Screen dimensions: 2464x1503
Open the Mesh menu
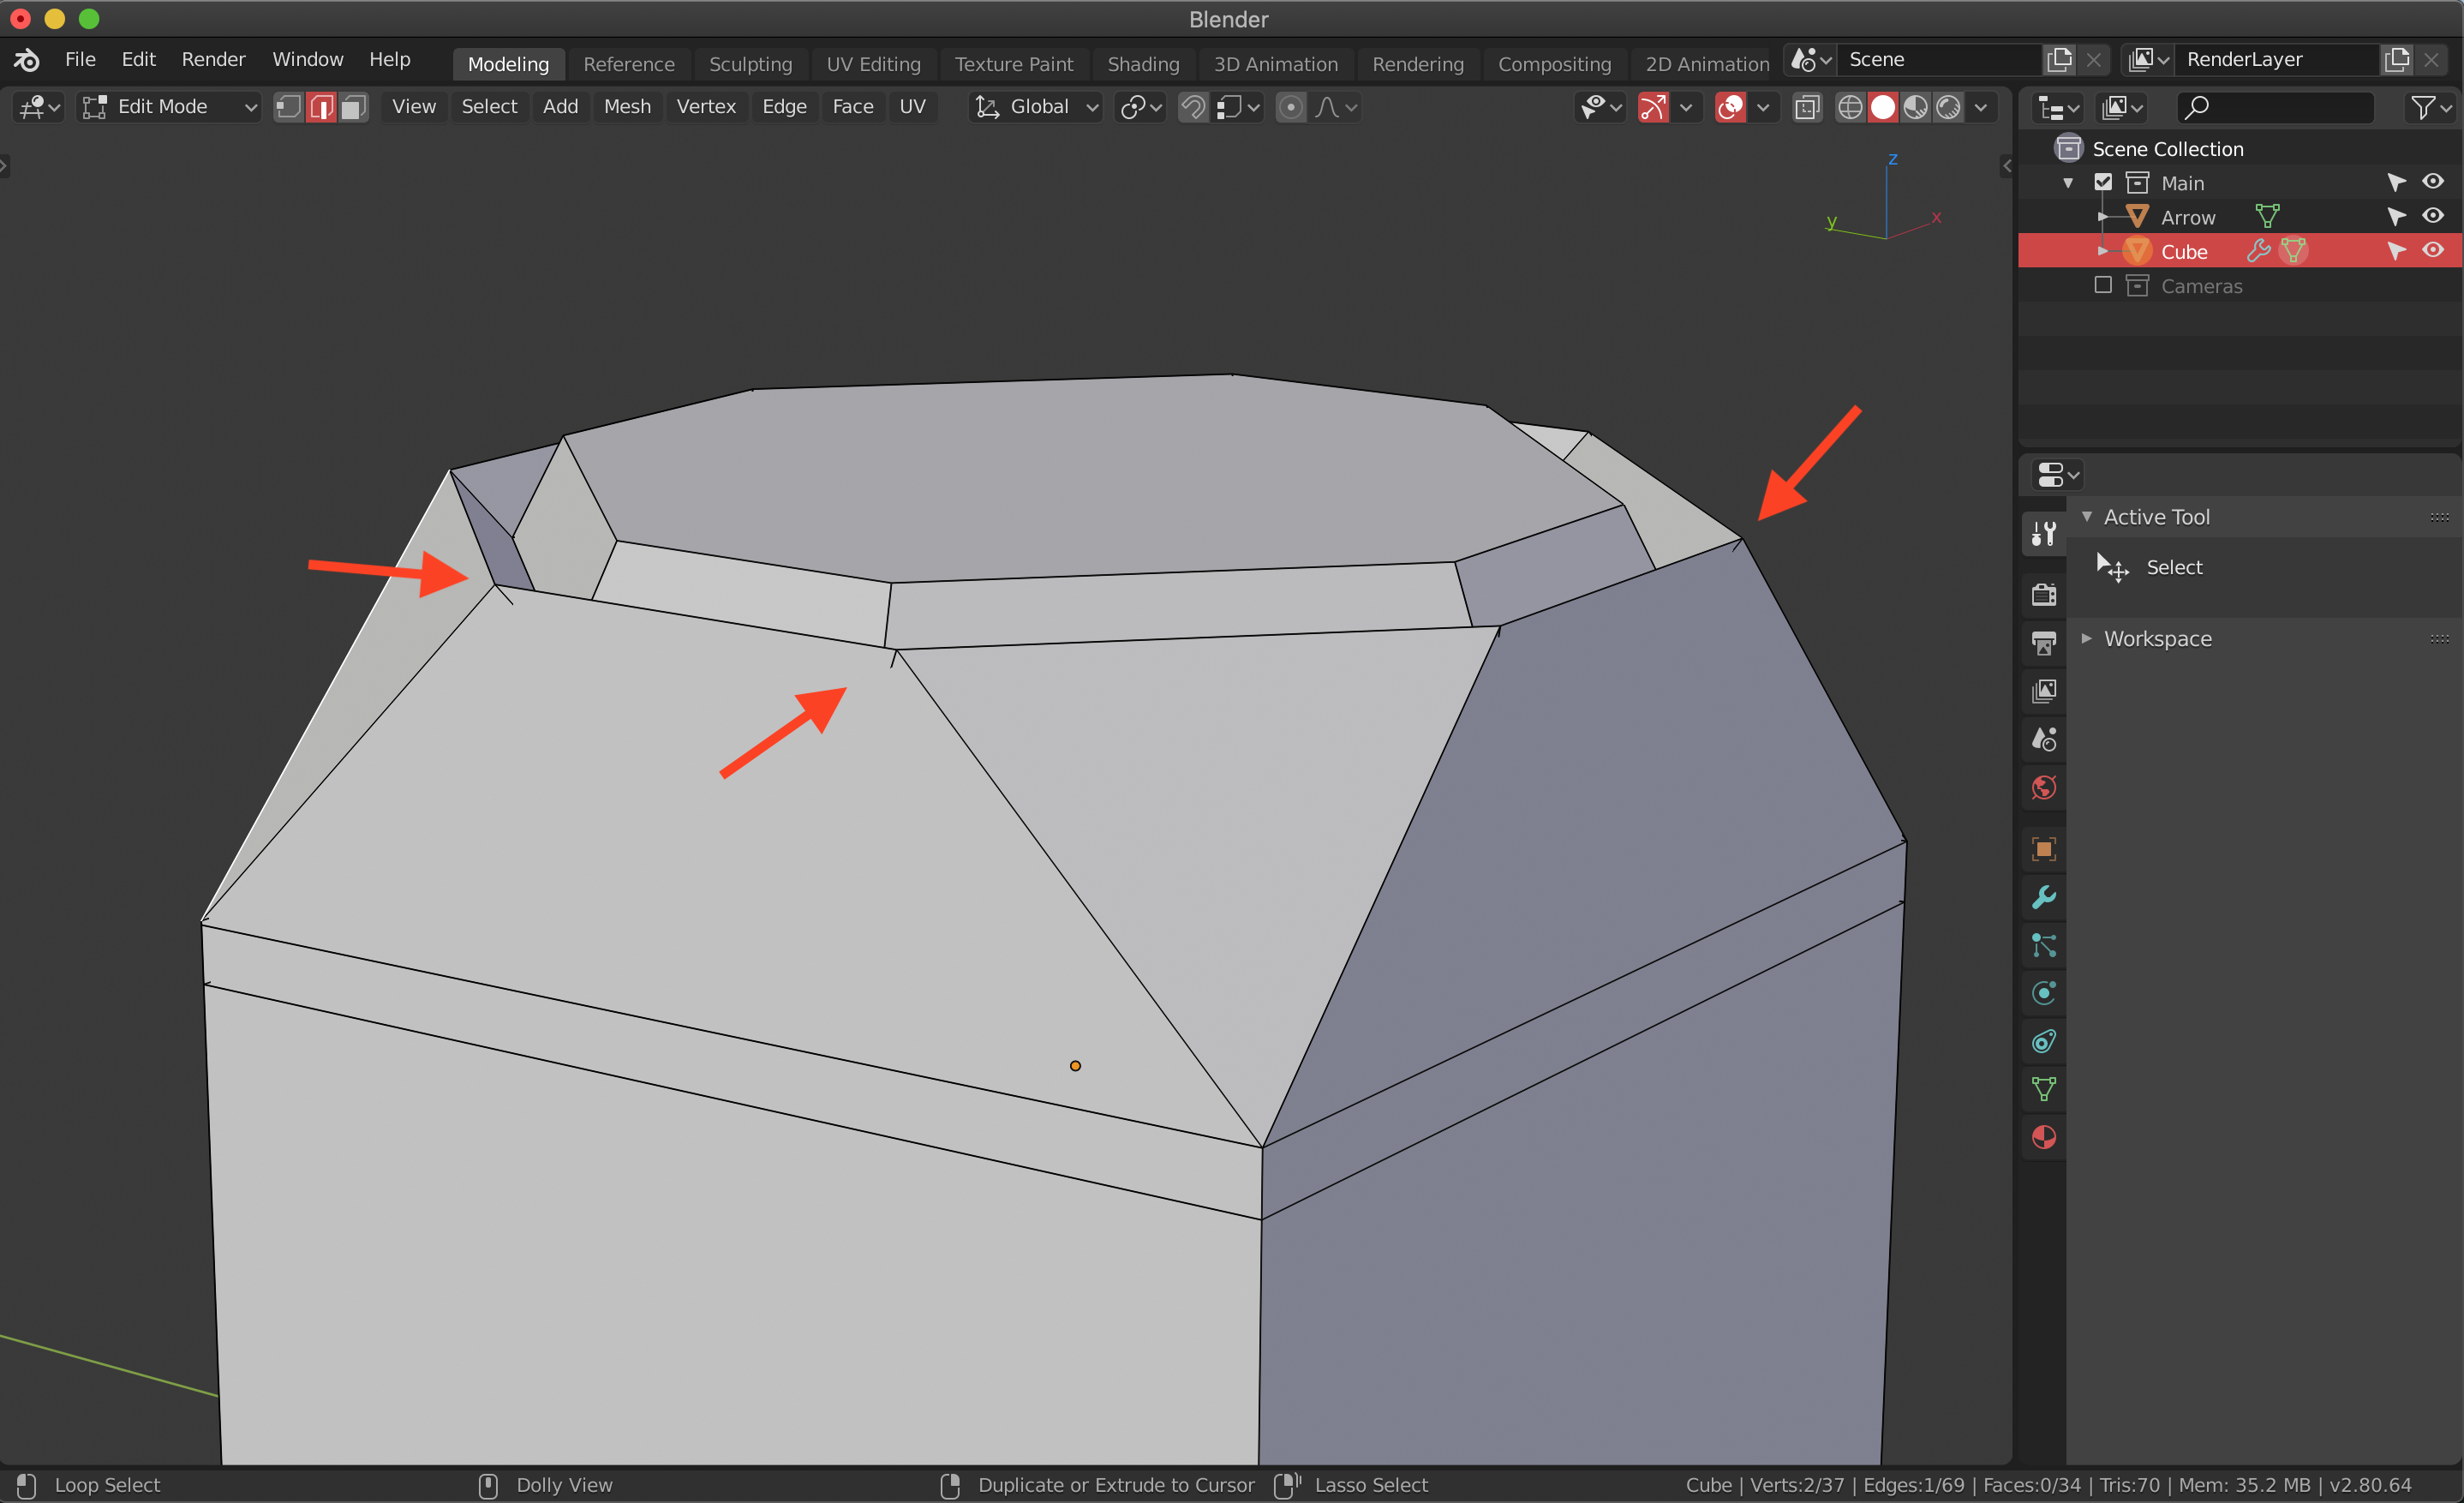627,106
